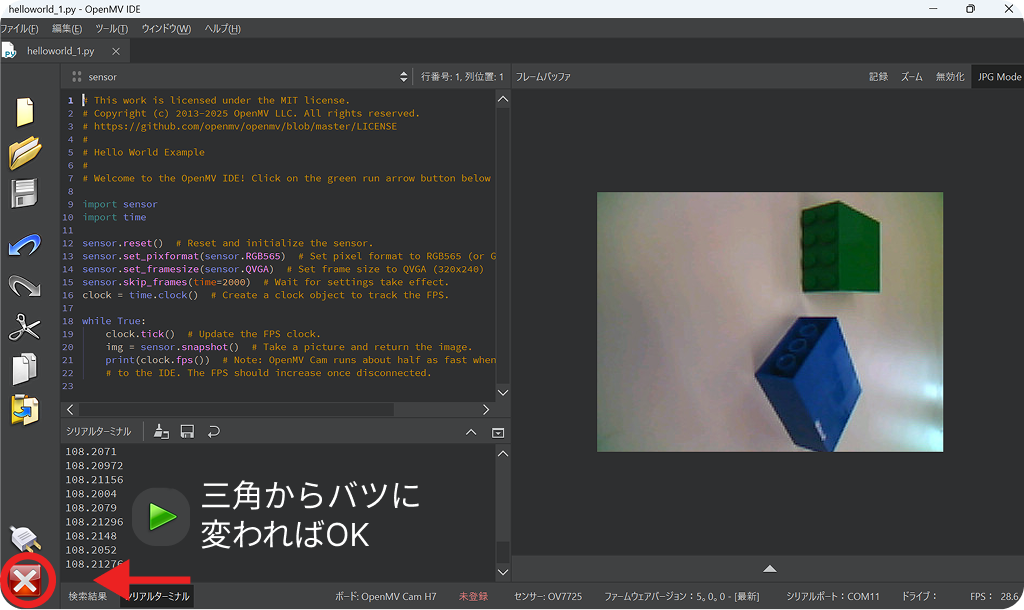
Task: Copy with the duplicate pages icon
Action: click(x=25, y=369)
